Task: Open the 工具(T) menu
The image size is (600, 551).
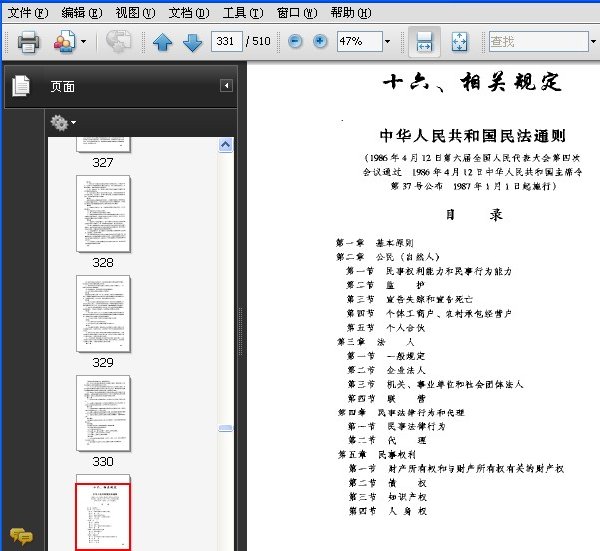Action: pos(243,13)
